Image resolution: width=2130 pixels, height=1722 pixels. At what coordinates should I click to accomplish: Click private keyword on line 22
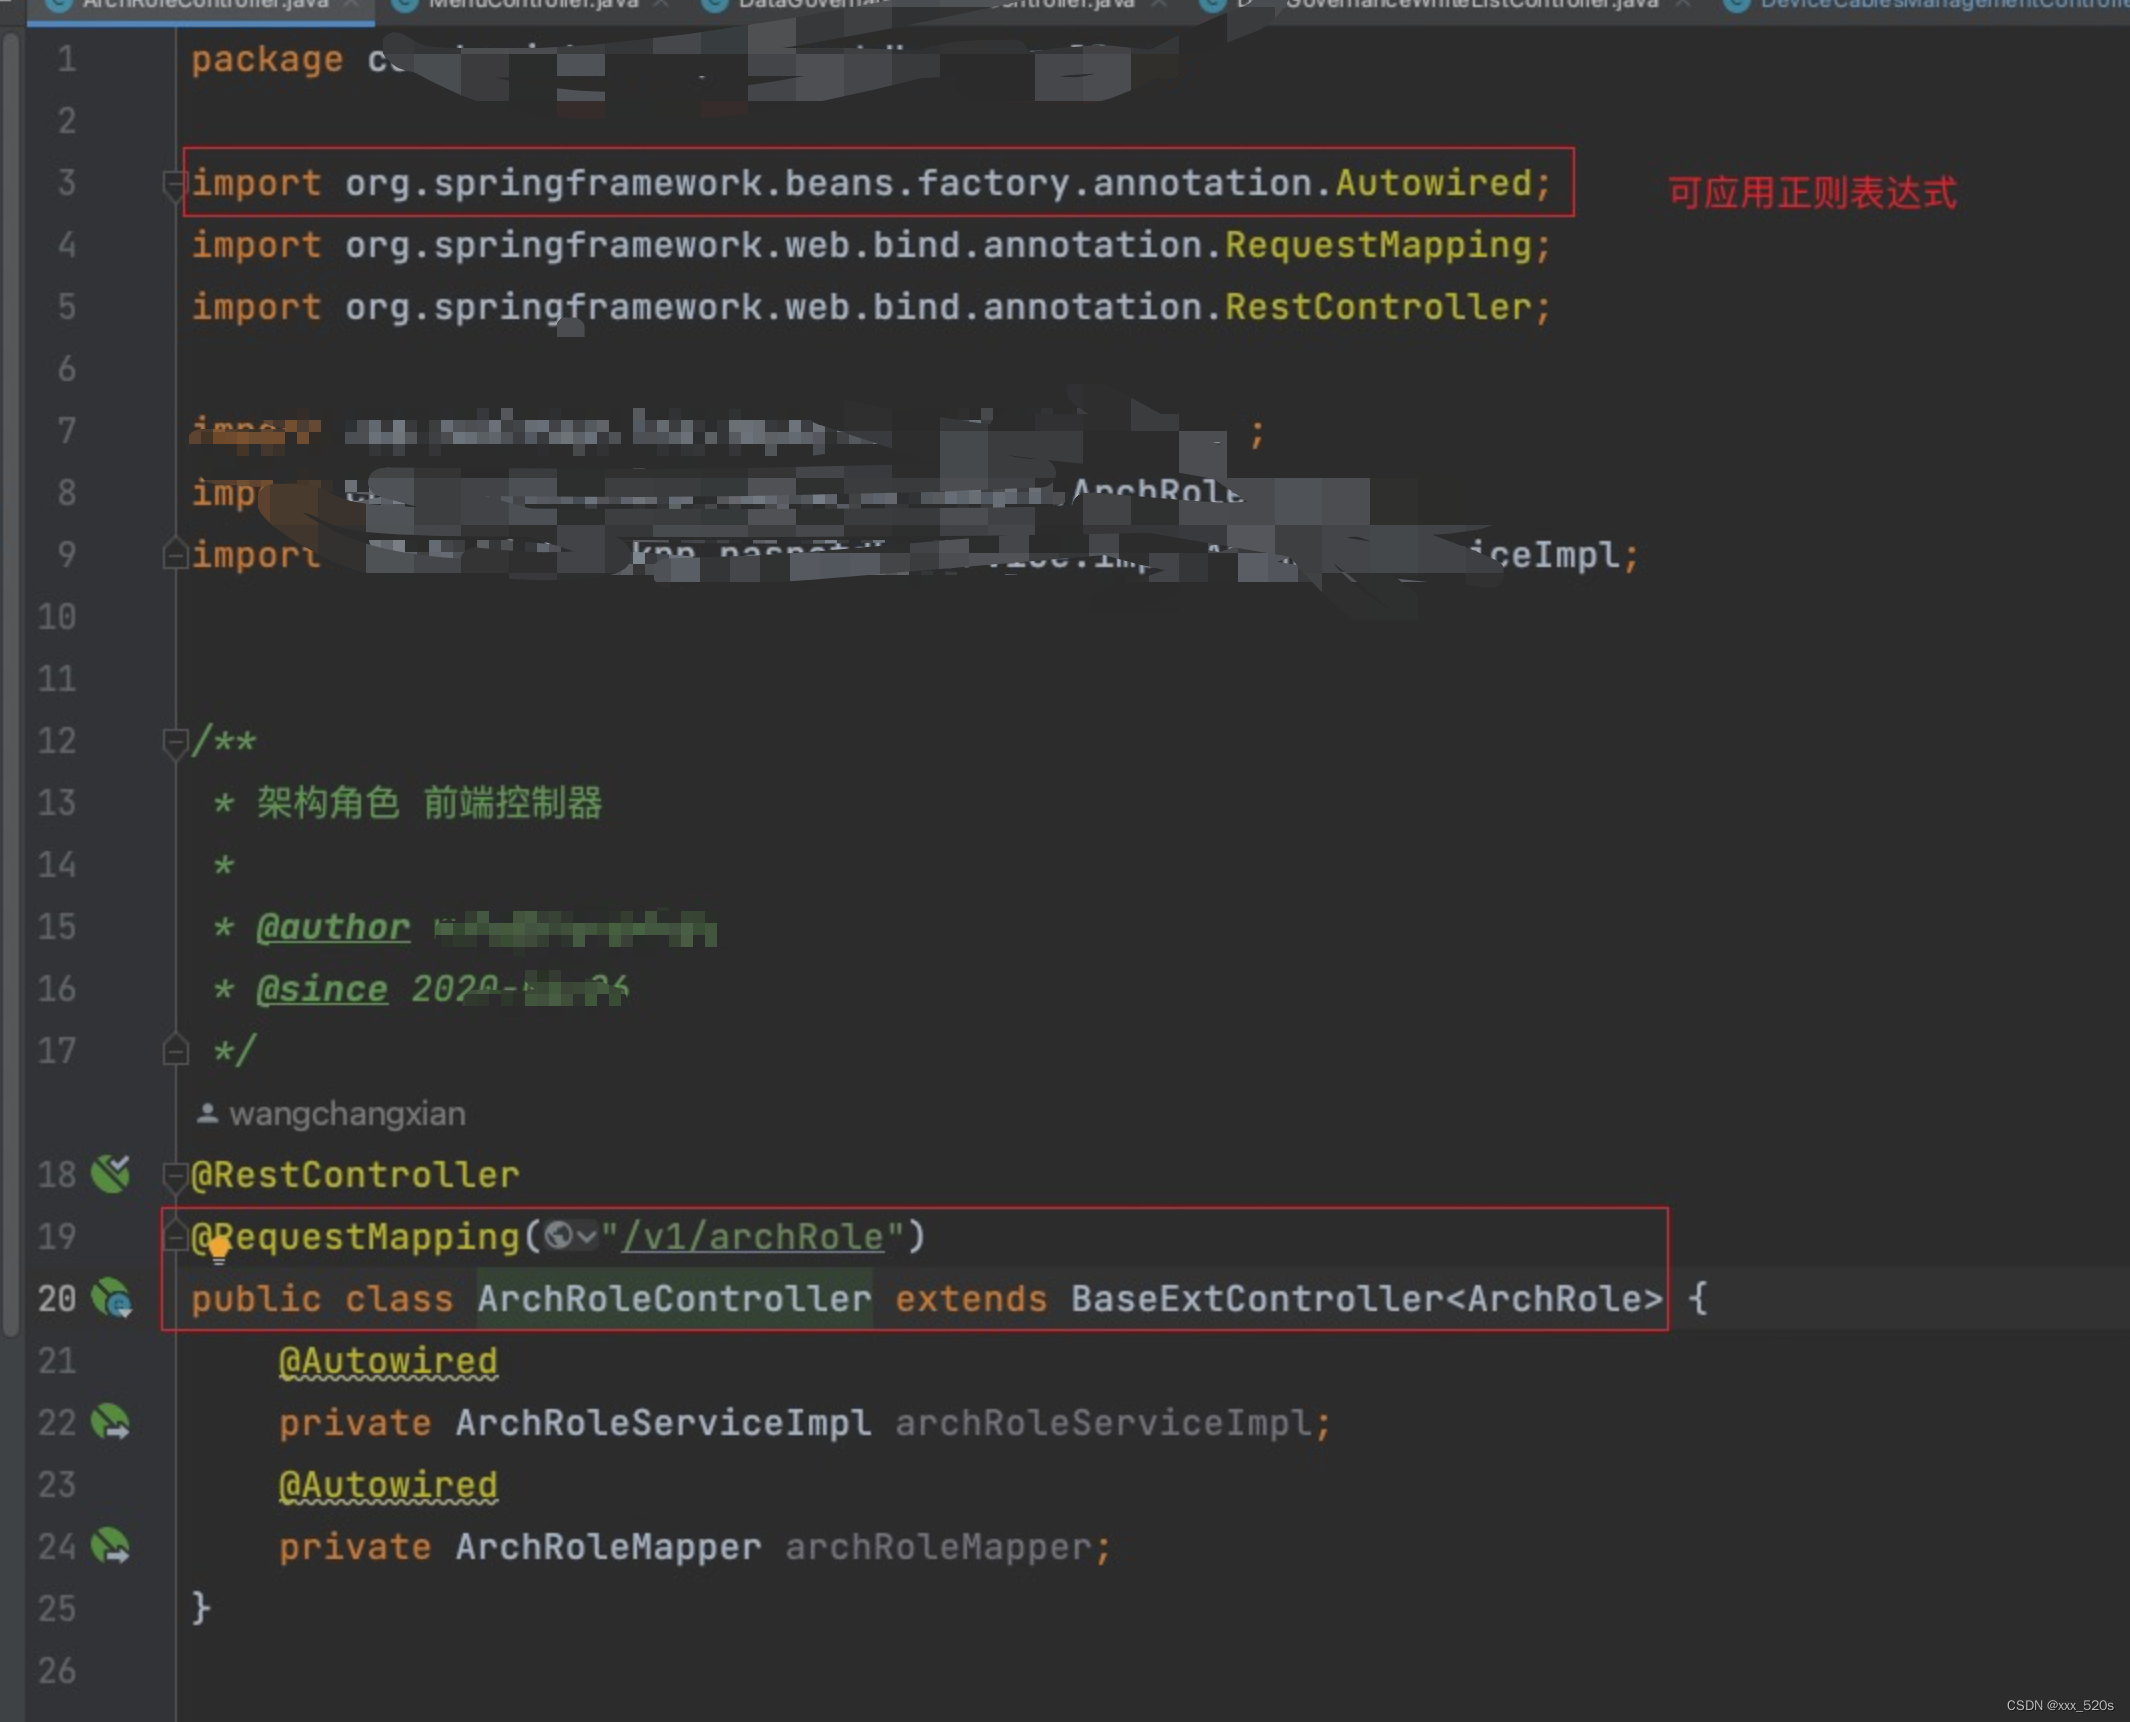355,1423
